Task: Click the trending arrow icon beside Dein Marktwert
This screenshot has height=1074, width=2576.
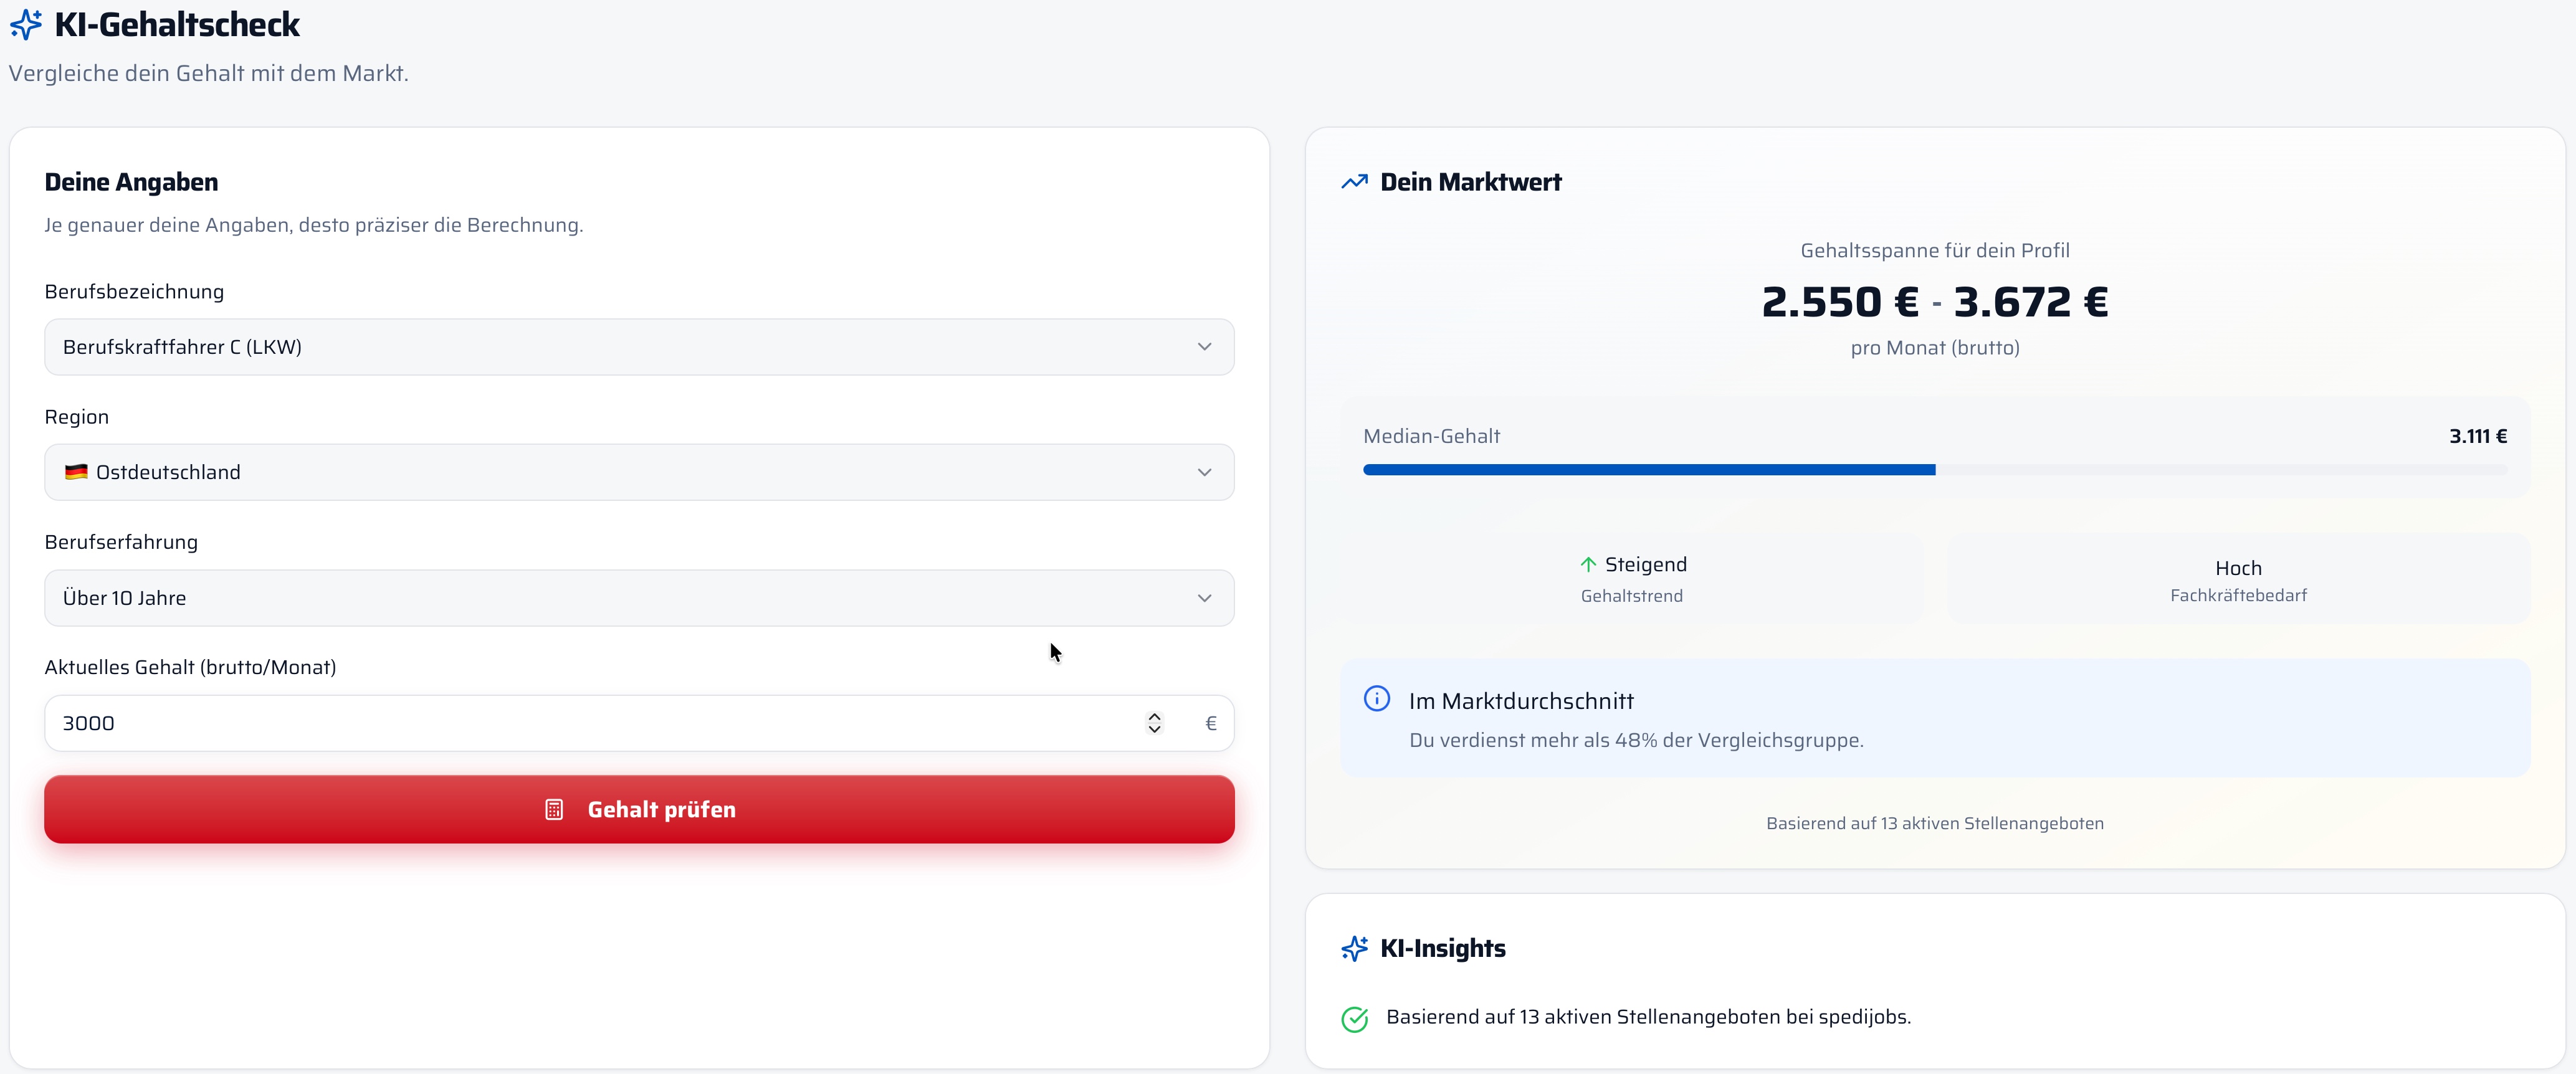Action: [1354, 182]
